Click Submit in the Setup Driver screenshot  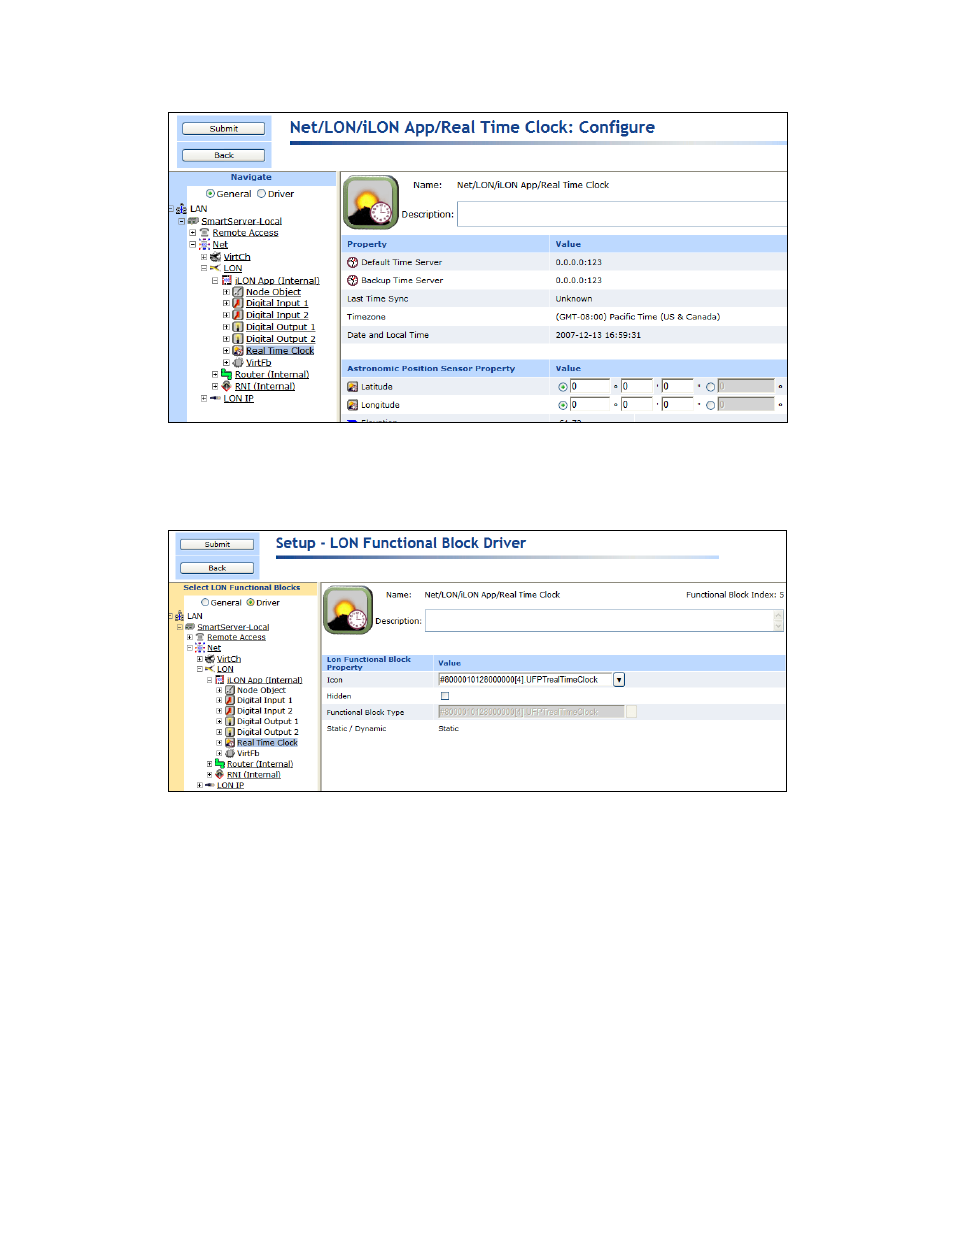[x=217, y=544]
